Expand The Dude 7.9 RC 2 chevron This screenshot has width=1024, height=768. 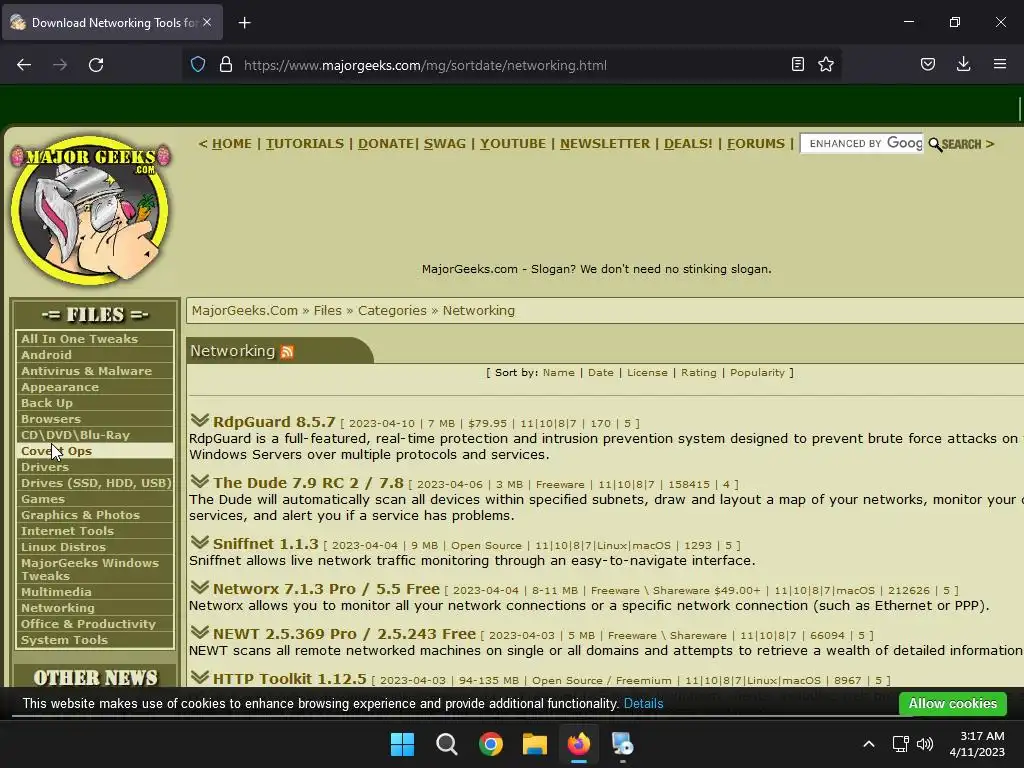200,481
